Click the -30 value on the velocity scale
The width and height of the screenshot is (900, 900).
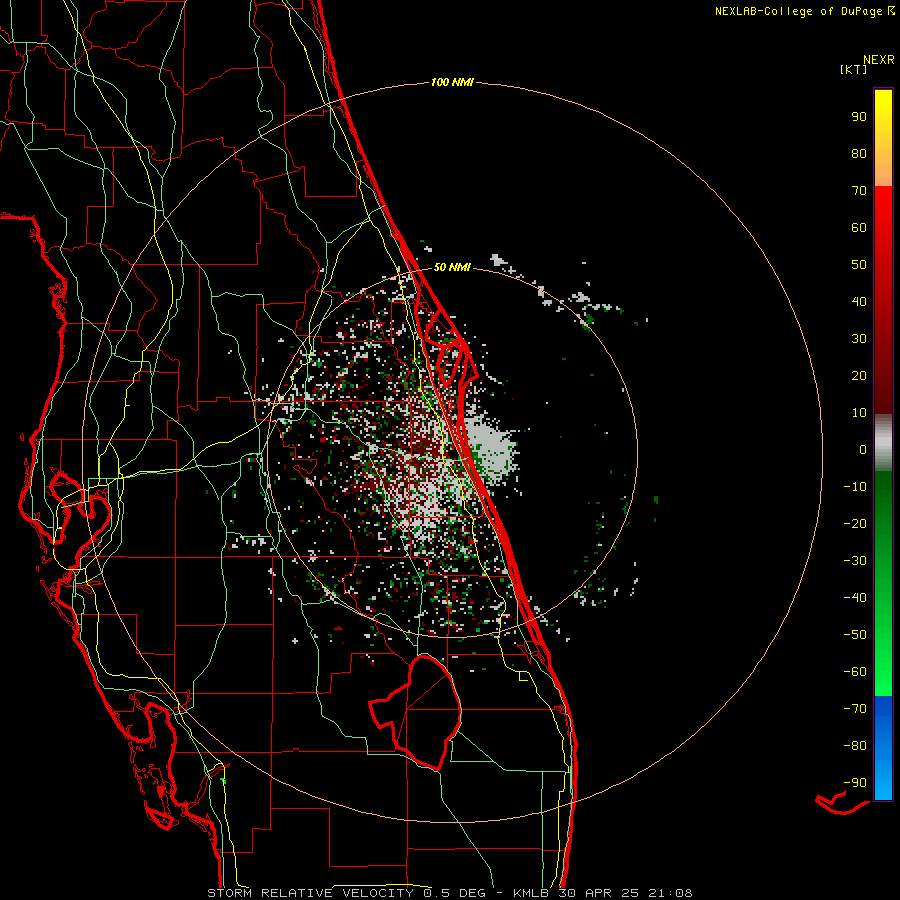pyautogui.click(x=855, y=561)
